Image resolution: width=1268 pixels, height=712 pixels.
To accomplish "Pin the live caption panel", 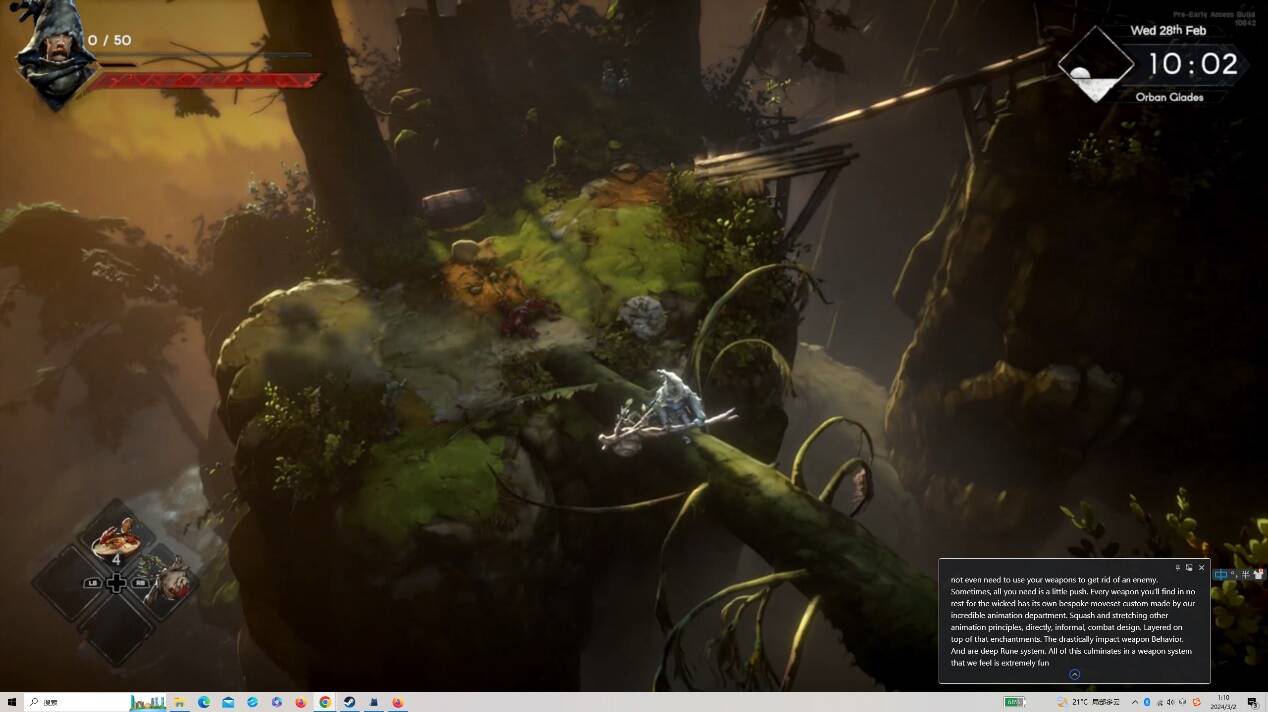I will coord(1178,568).
